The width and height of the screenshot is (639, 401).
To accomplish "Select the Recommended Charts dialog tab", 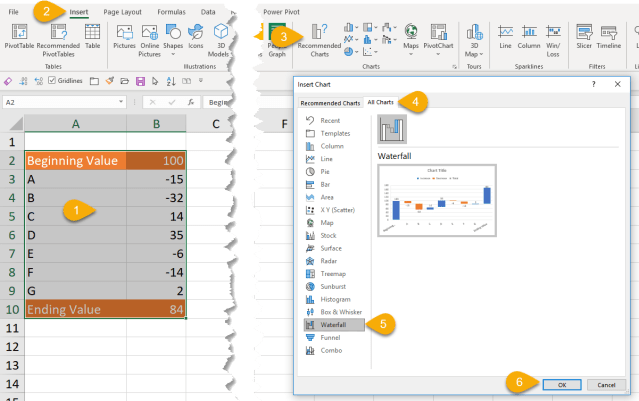I will pyautogui.click(x=330, y=103).
